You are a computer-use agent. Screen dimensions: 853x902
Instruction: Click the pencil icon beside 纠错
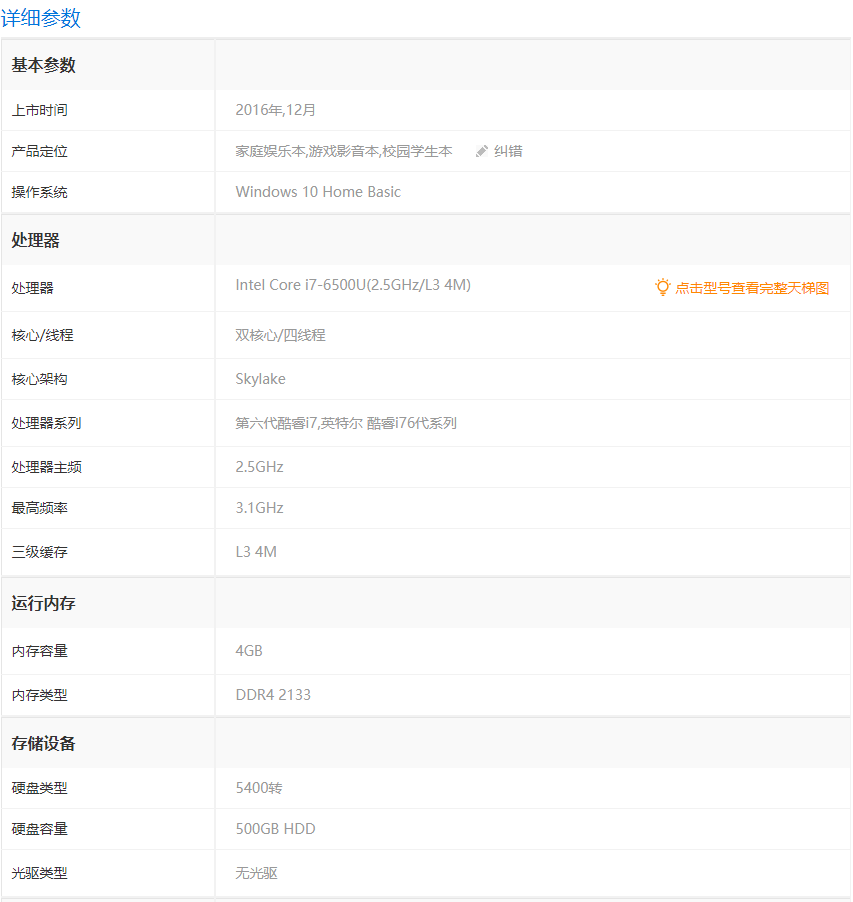click(482, 151)
